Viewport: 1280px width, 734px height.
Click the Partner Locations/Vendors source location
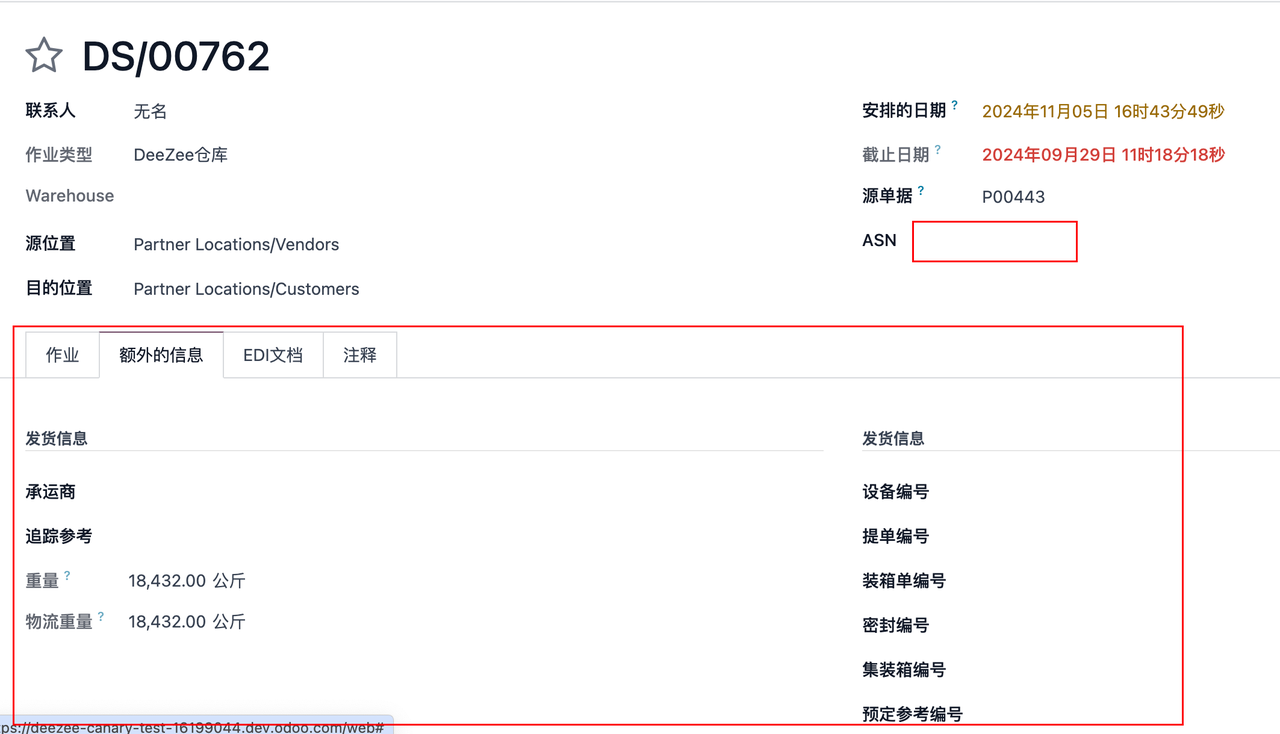(x=236, y=245)
